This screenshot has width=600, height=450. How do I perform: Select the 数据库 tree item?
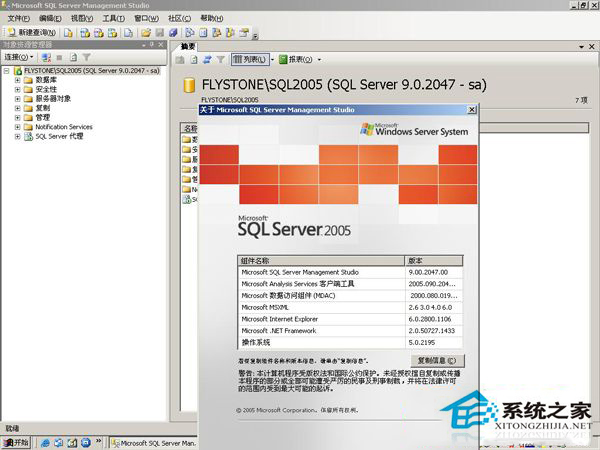[x=46, y=80]
